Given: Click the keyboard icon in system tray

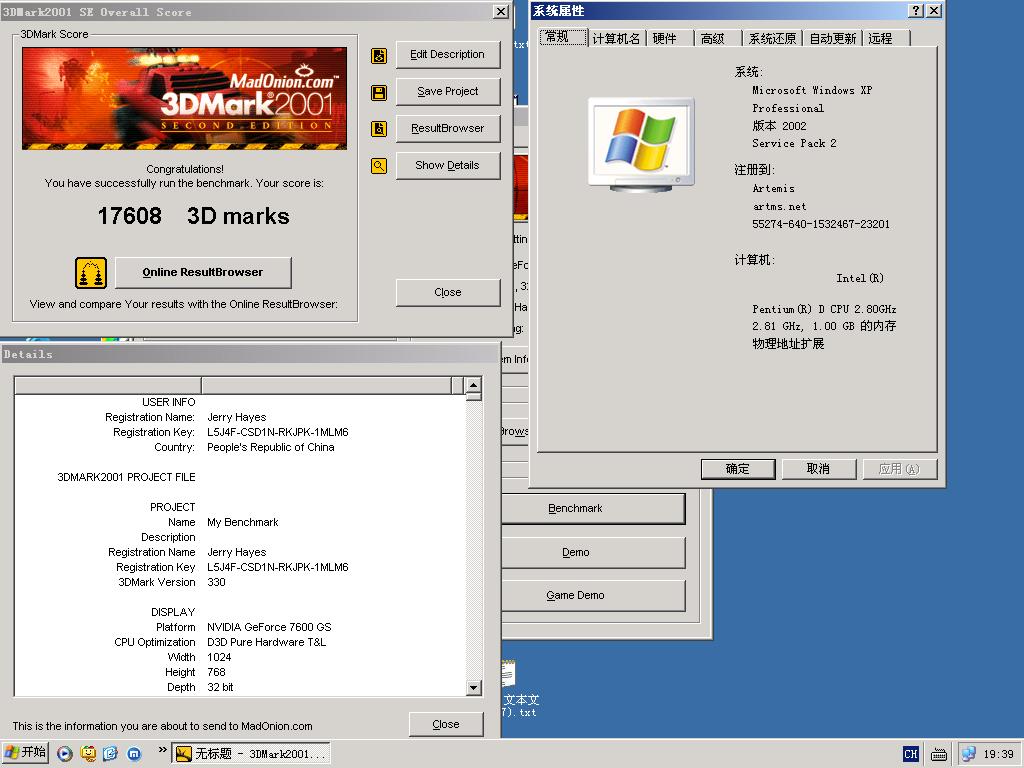Looking at the screenshot, I should (938, 754).
